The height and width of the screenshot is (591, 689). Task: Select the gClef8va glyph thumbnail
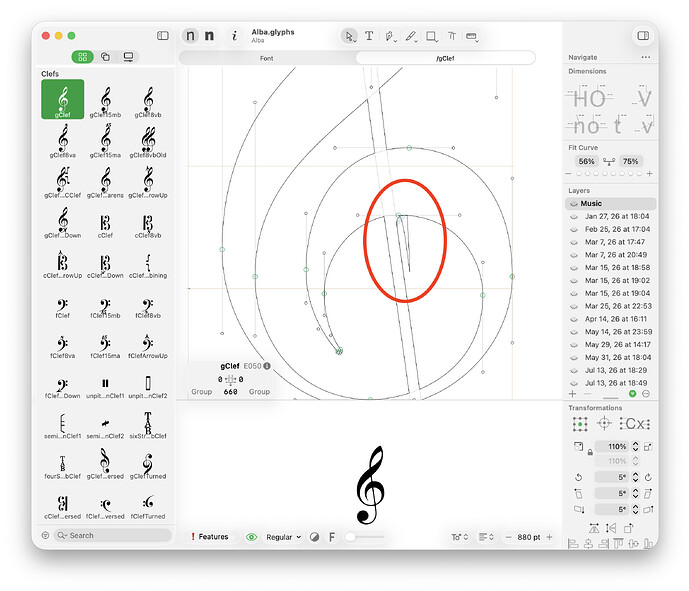(x=62, y=141)
